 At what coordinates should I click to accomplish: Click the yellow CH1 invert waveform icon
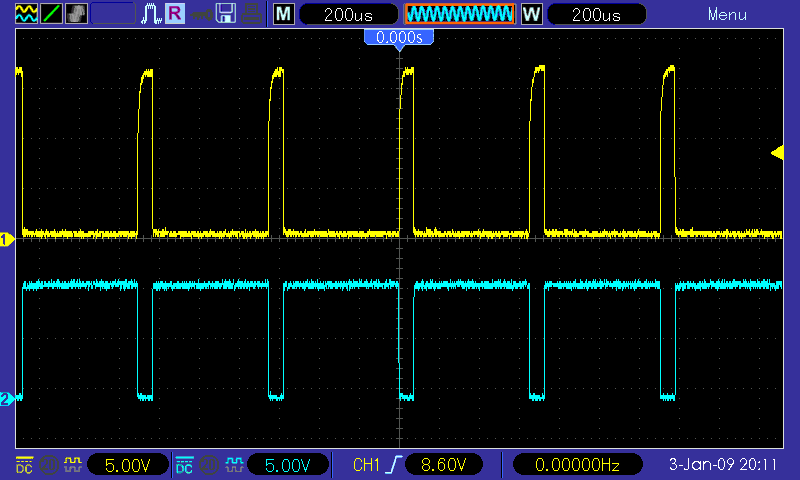point(73,465)
